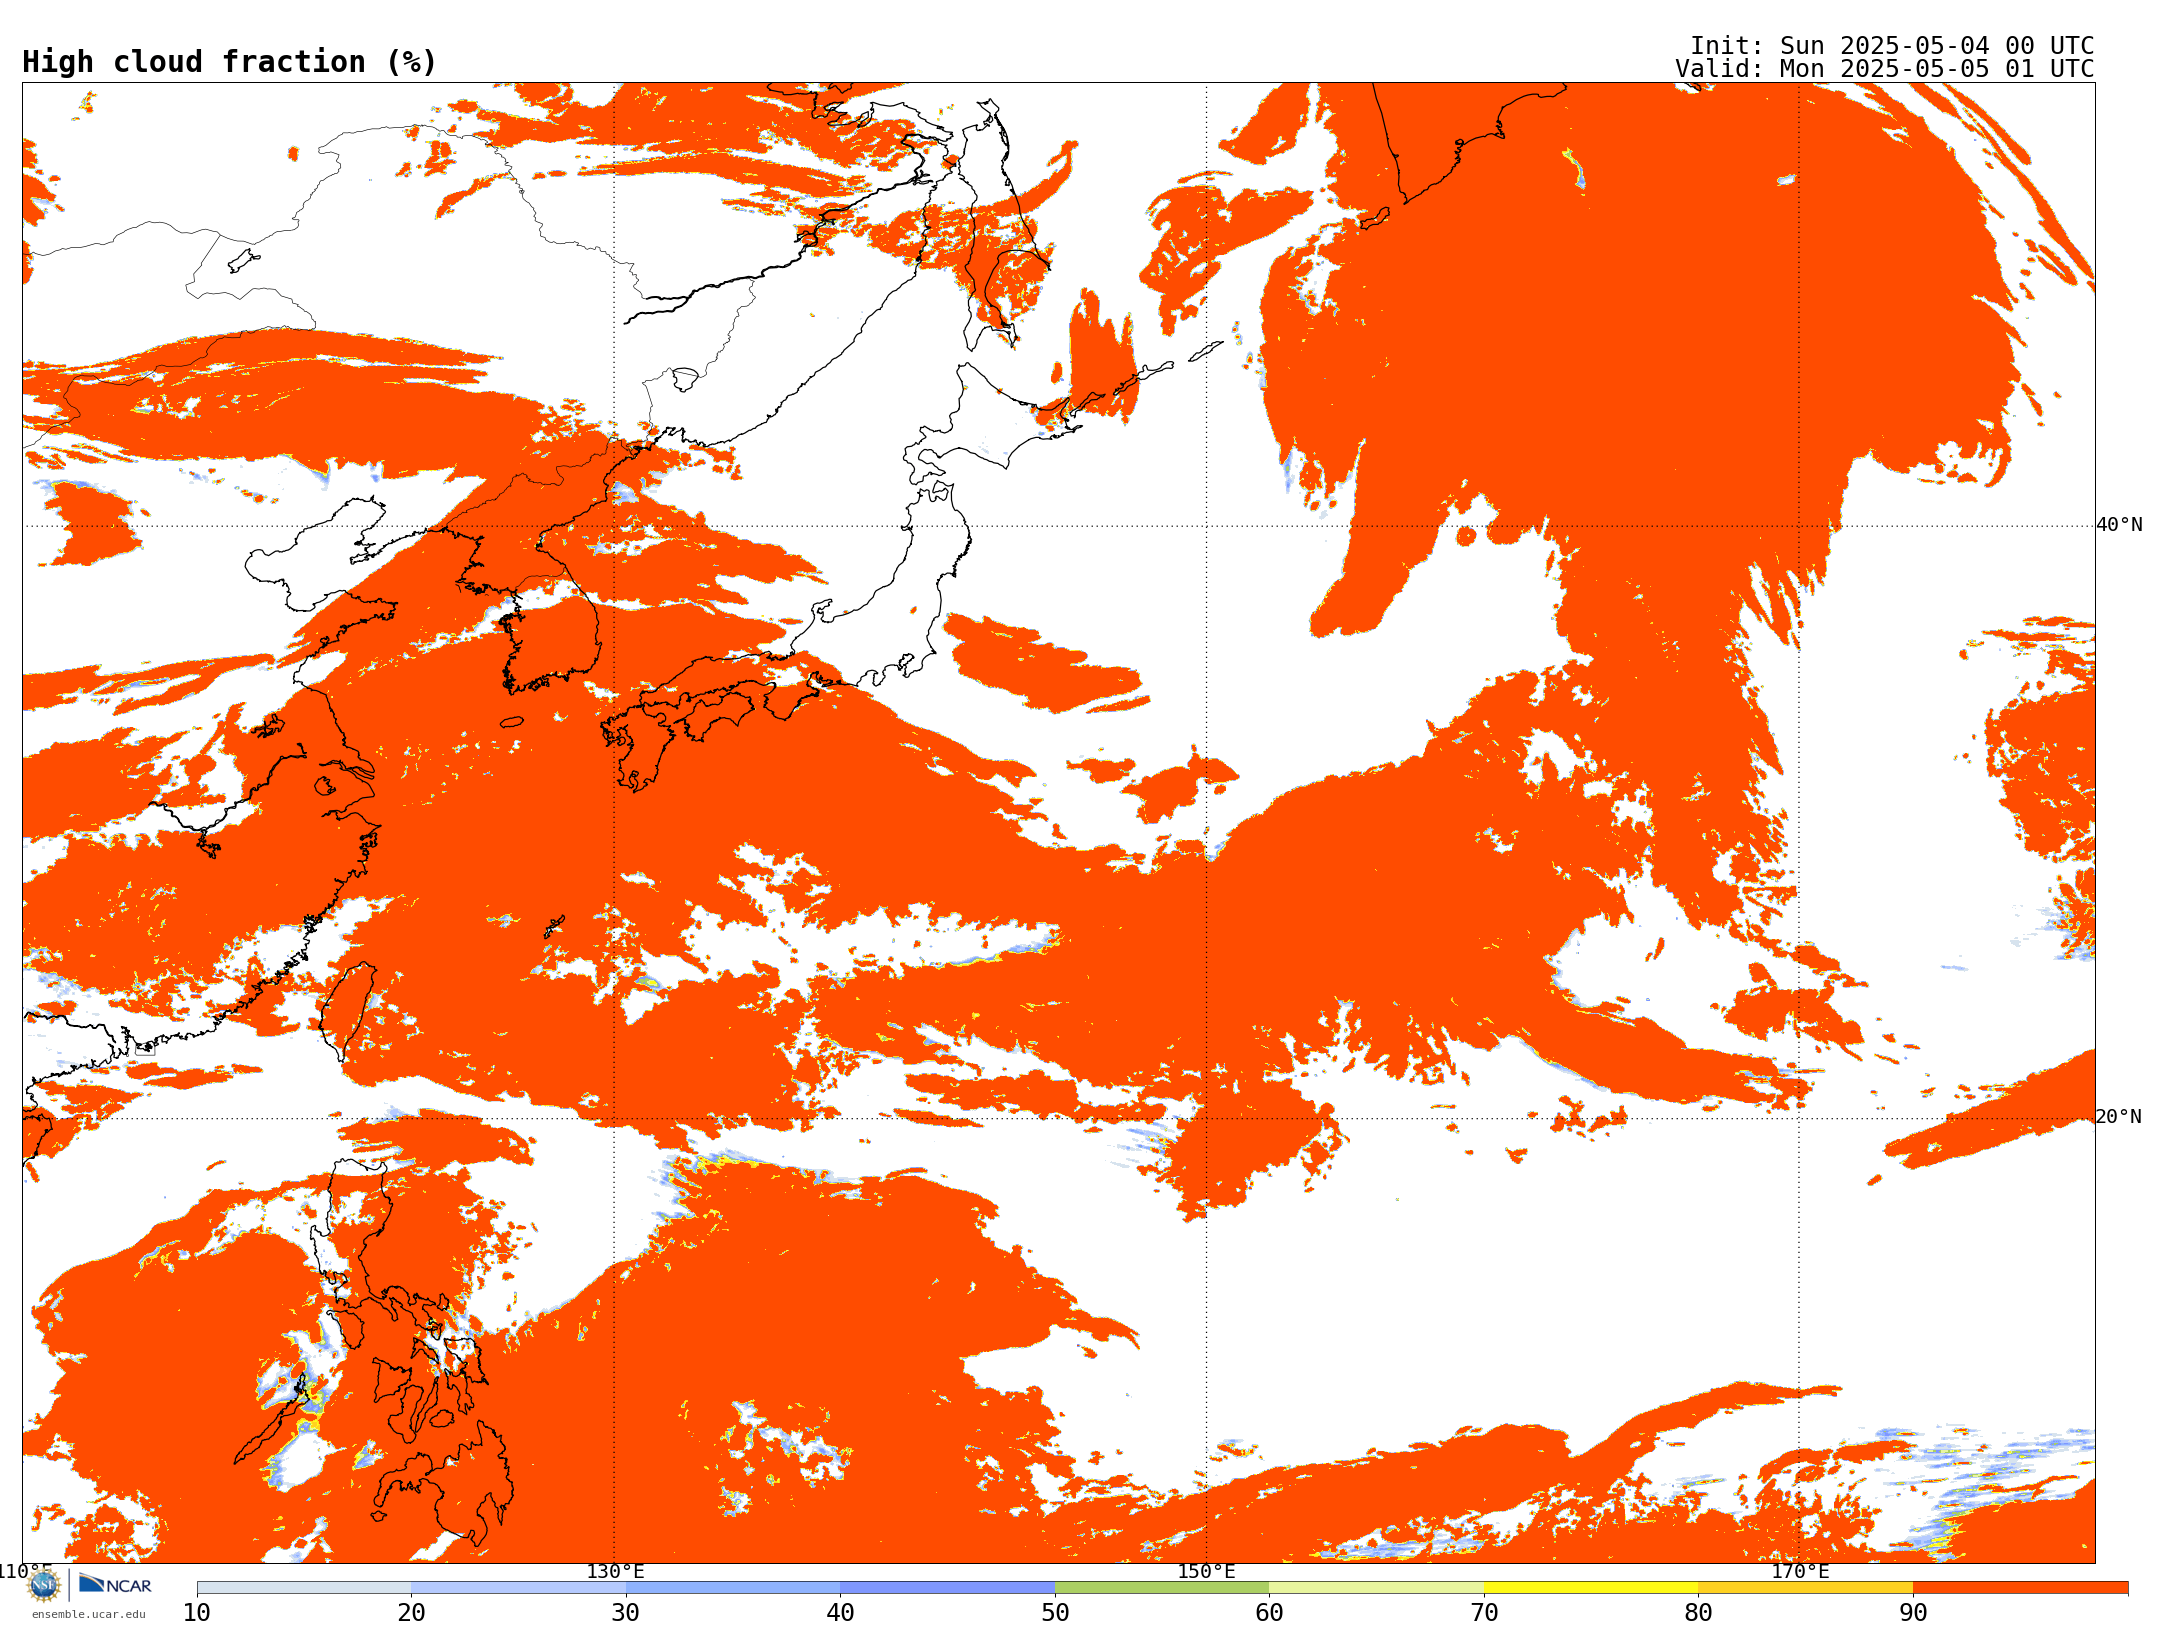This screenshot has height=1626, width=2160.
Task: Click the colorbar tick label 90
Action: 1913,1612
